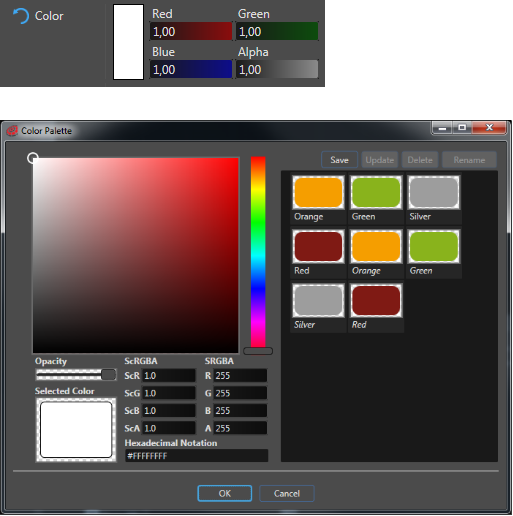Click the white color preview swatch beside Red
Screen dimensions: 513x516
click(x=128, y=42)
